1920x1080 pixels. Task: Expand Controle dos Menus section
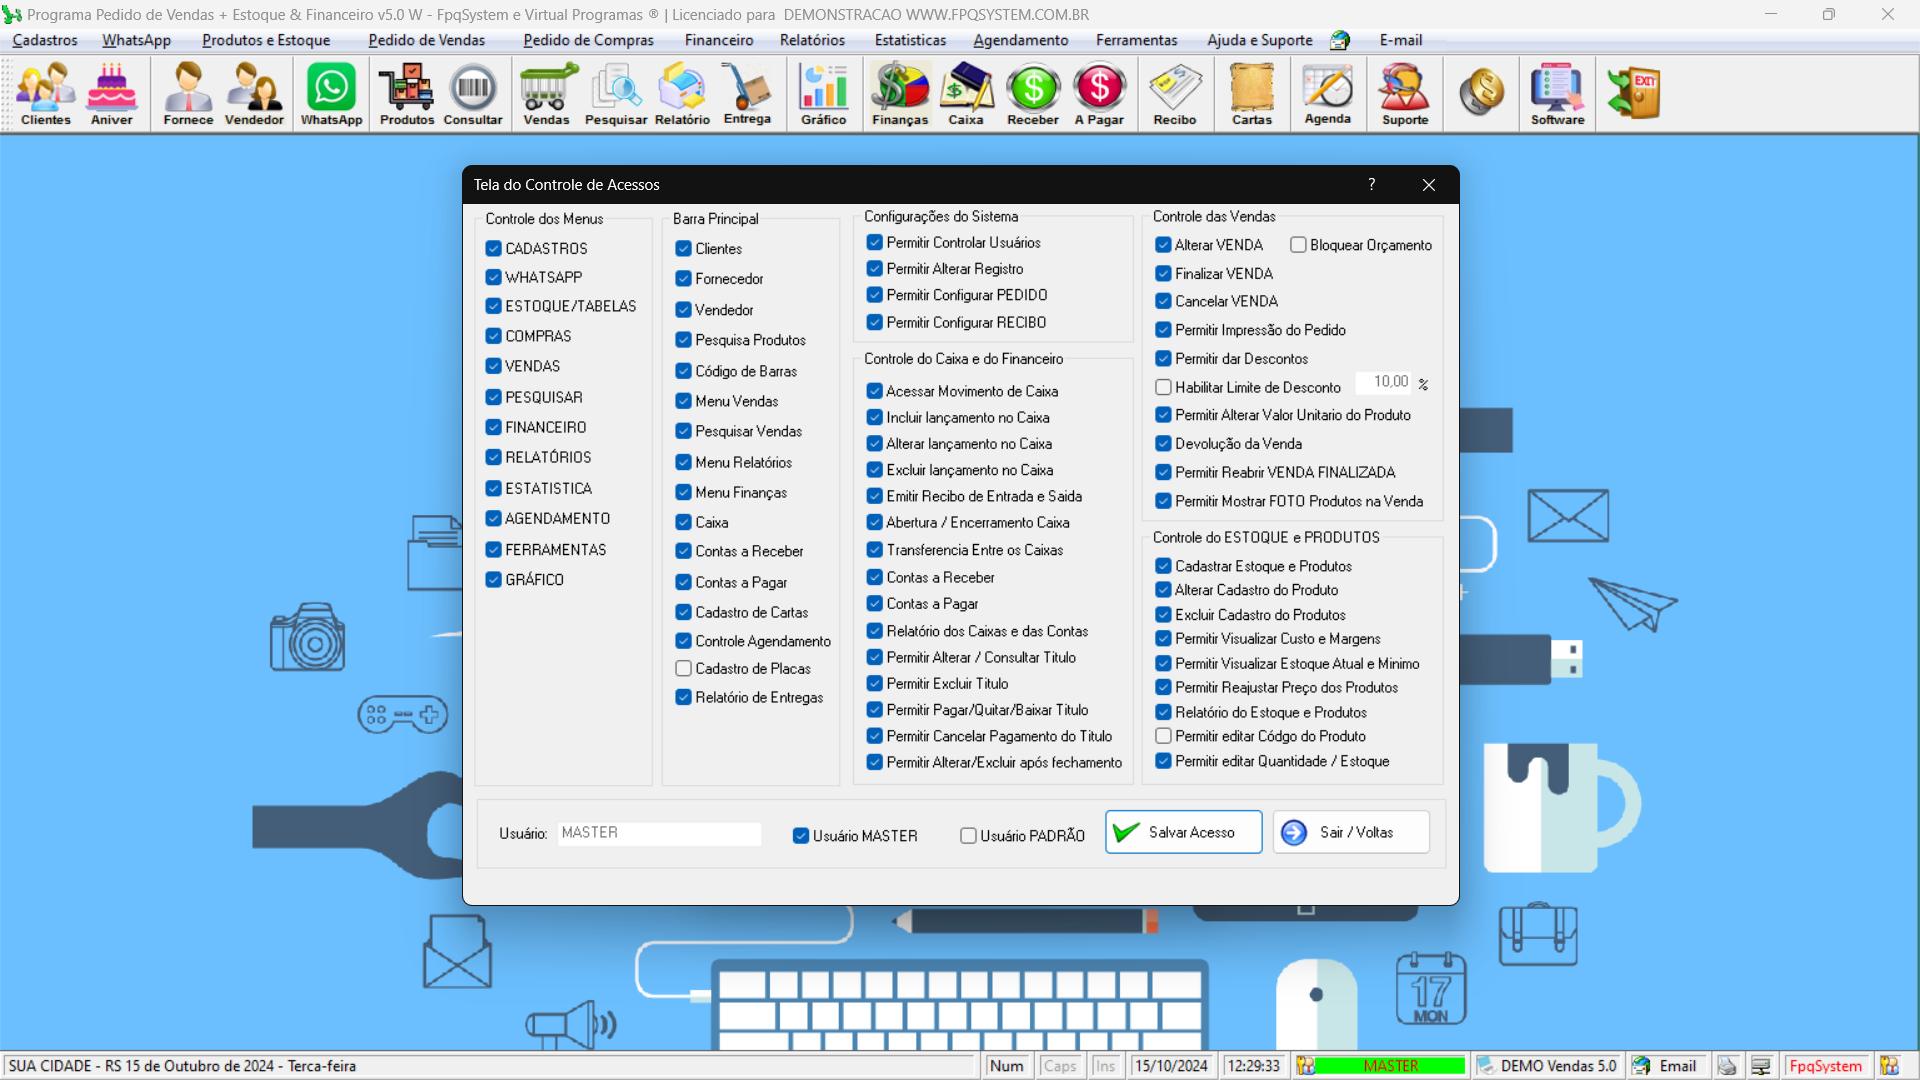pyautogui.click(x=547, y=218)
